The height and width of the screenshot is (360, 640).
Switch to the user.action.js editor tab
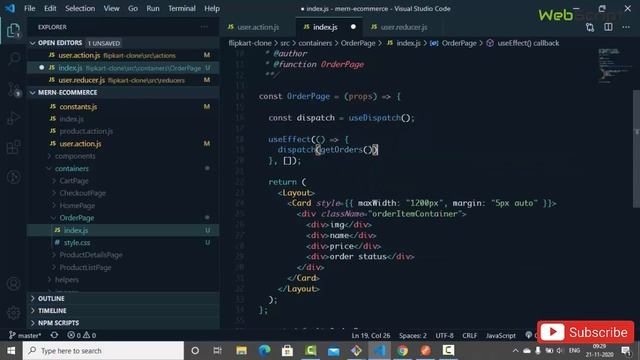coord(258,27)
